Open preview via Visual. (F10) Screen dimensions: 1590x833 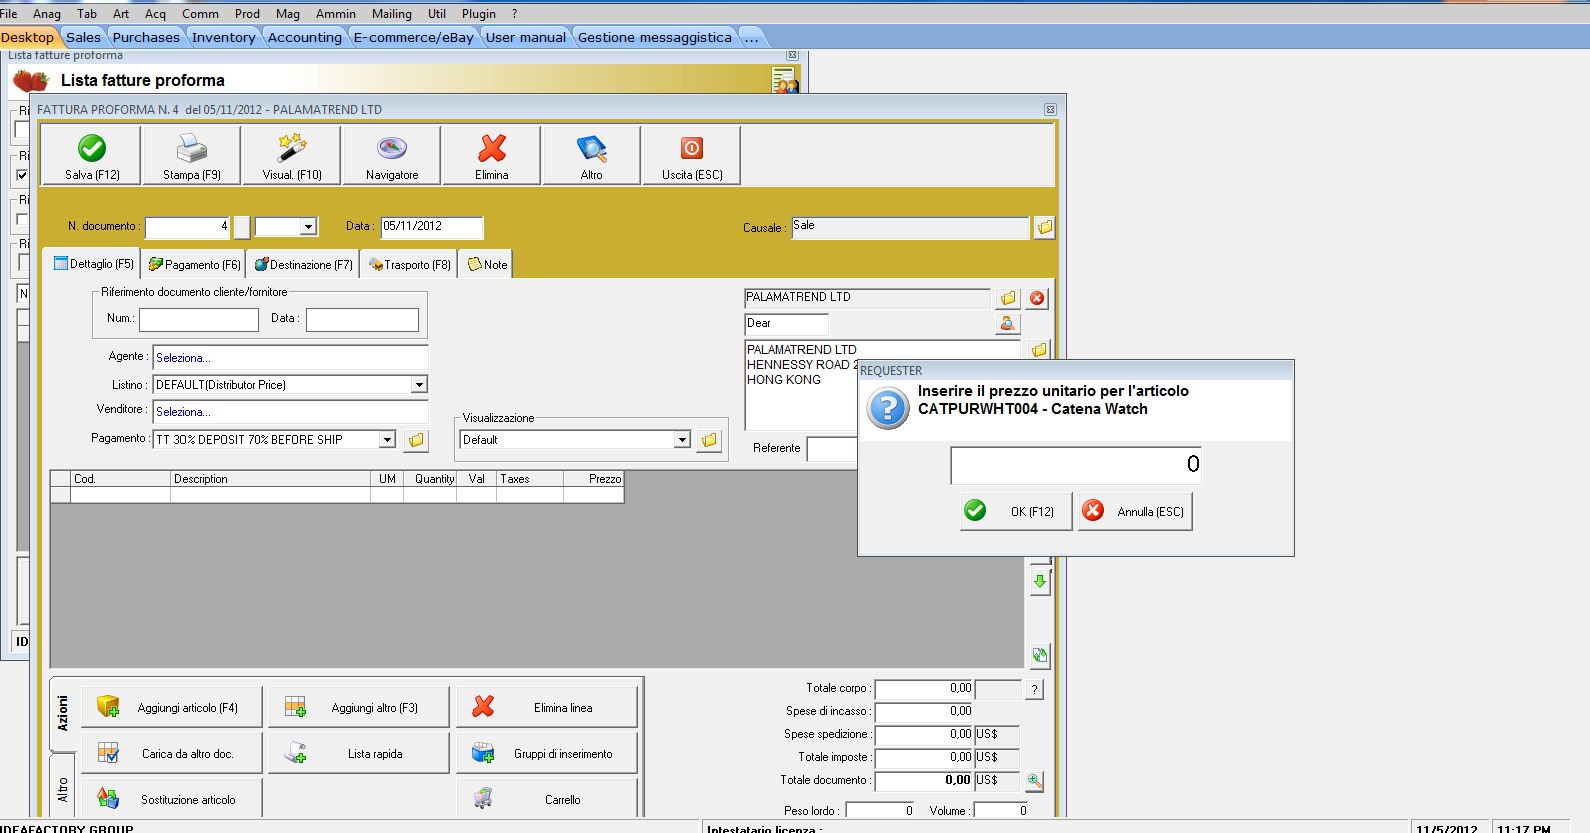(x=292, y=156)
